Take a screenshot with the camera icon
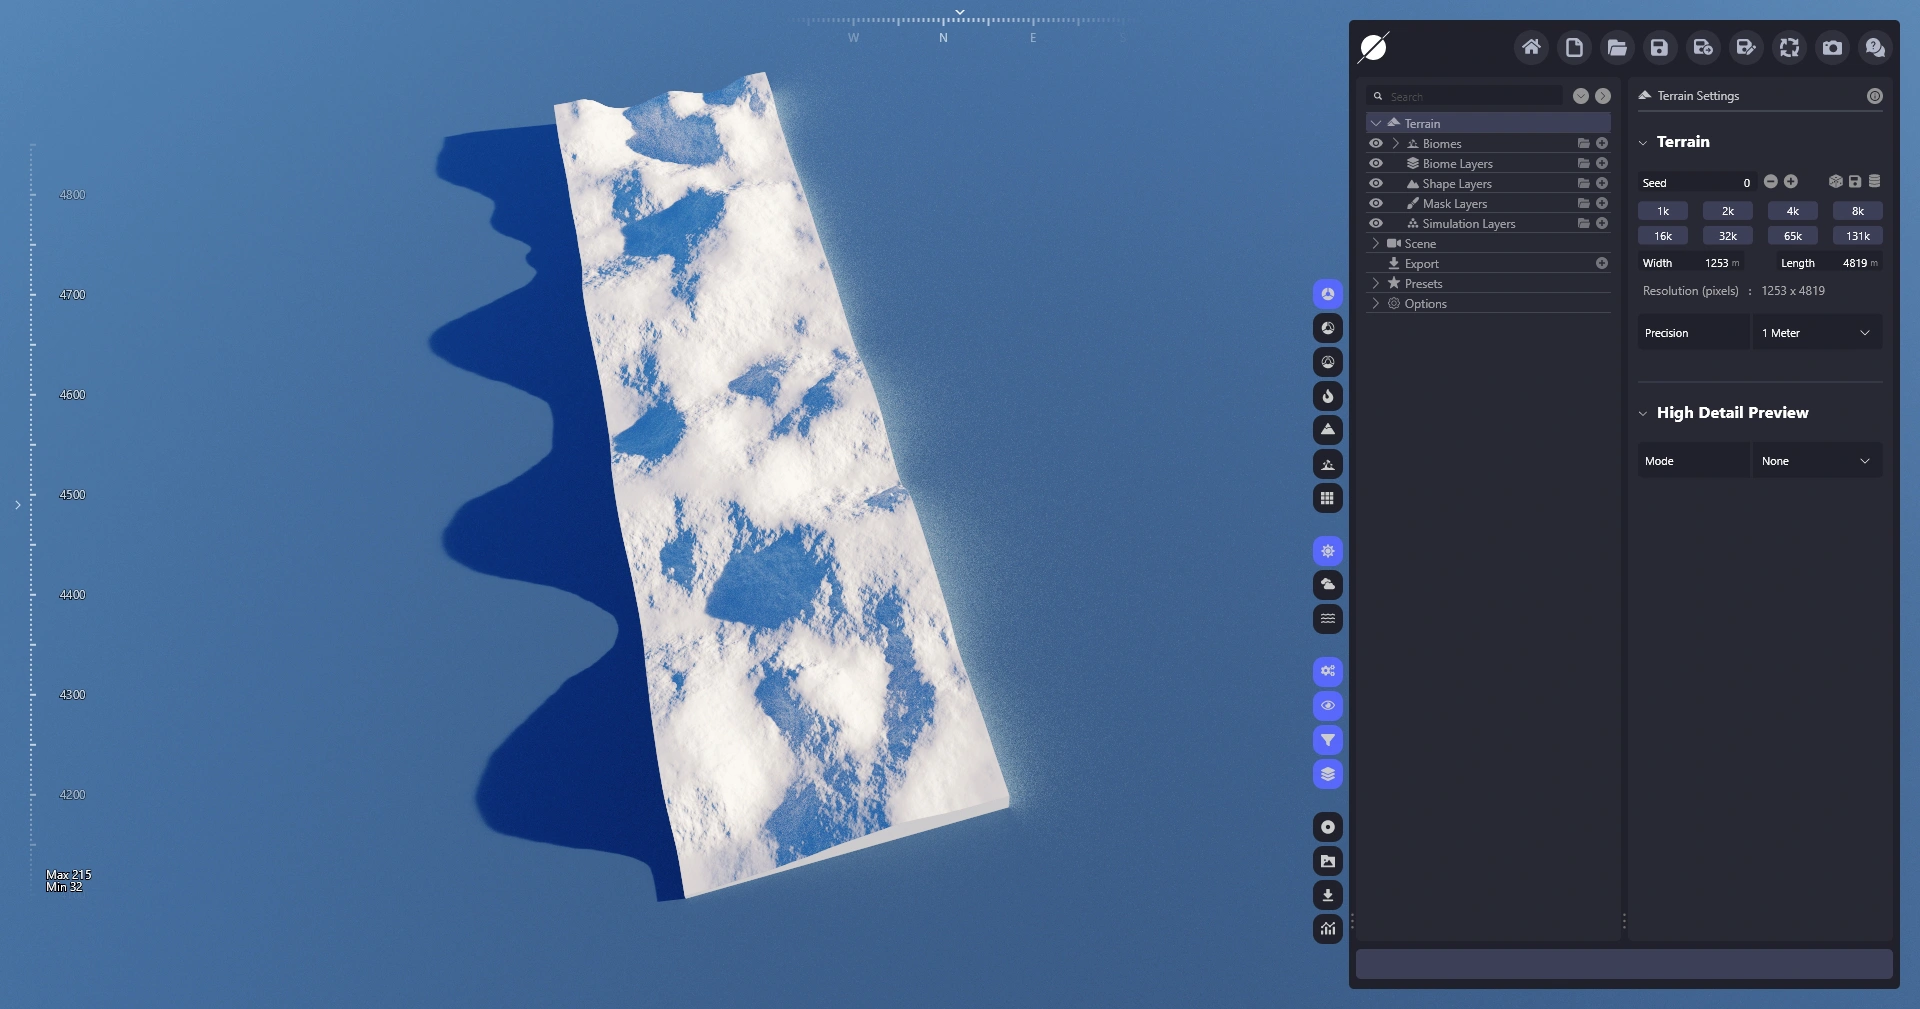 coord(1832,48)
